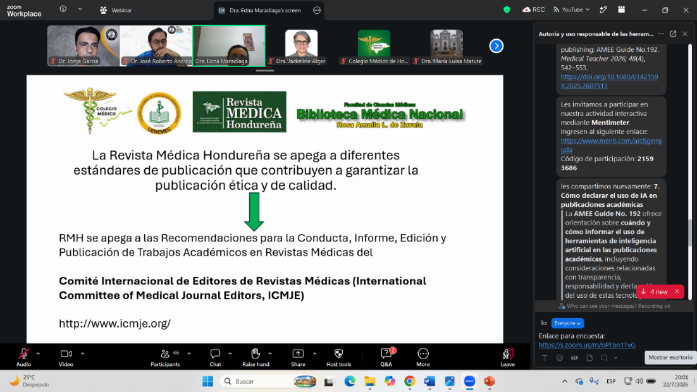Click the AI companion sparkle icon
Viewport: 697px width, 392px height.
coord(603,9)
